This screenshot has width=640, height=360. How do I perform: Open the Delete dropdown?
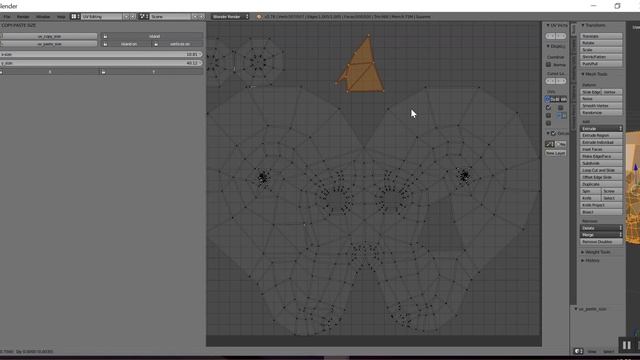click(601, 228)
